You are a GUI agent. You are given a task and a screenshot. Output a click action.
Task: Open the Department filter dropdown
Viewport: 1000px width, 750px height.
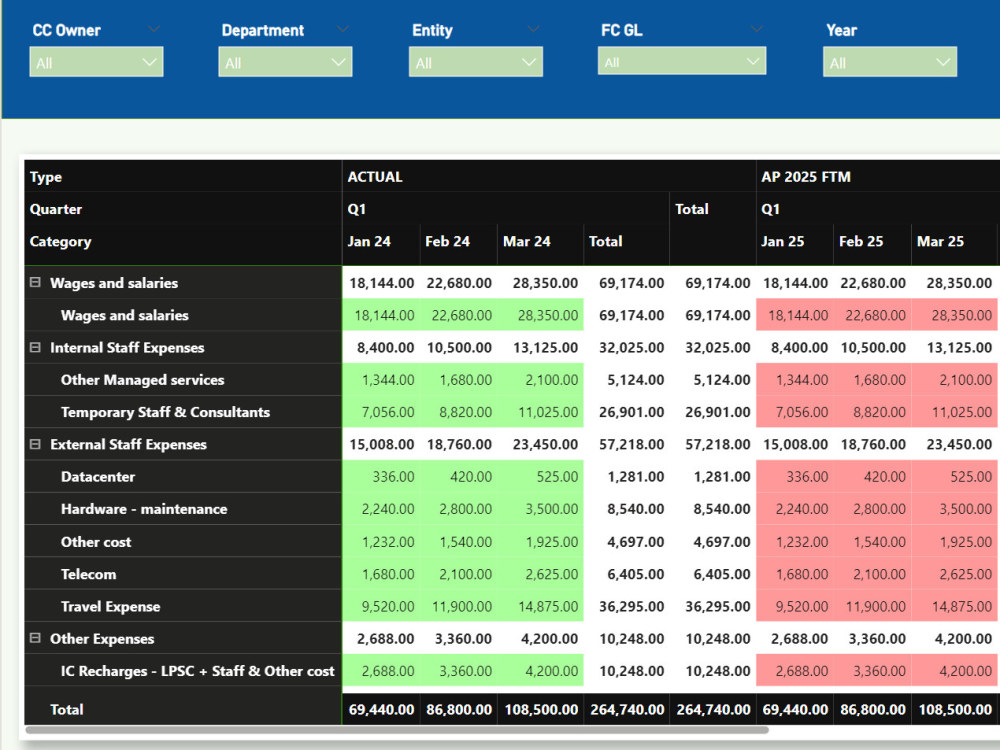point(285,62)
